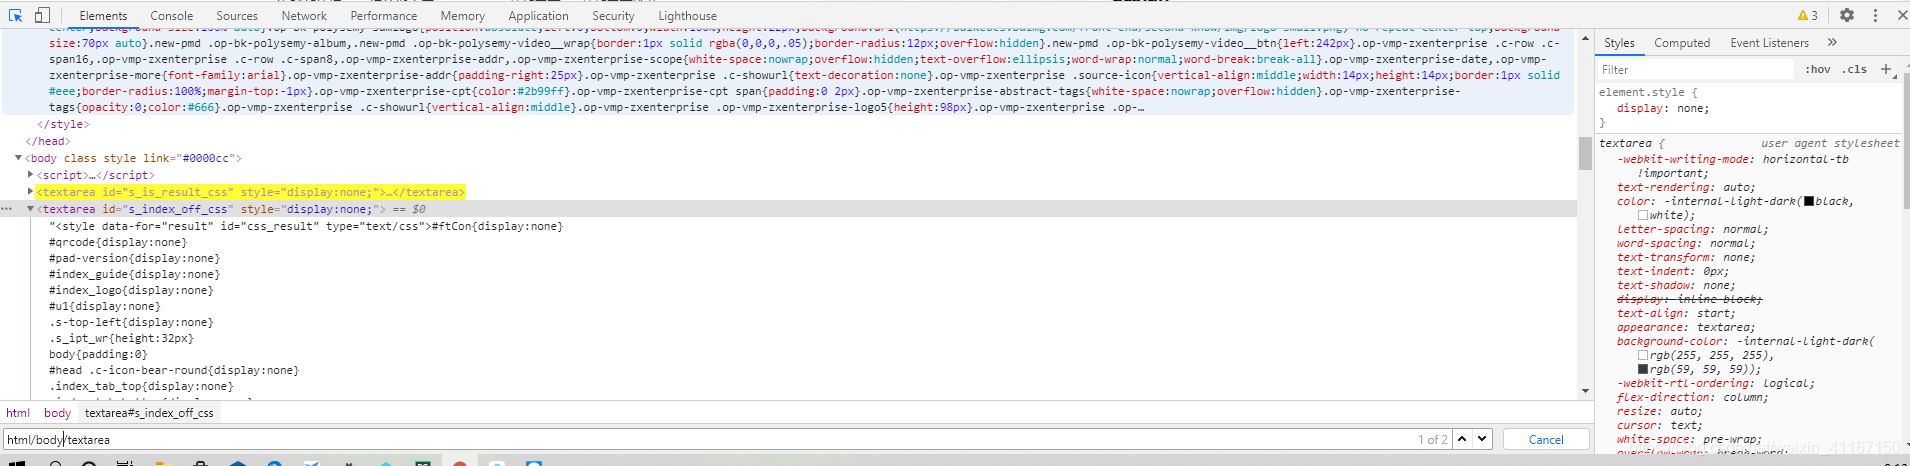Show more sidebar tabs chevron
Image resolution: width=1910 pixels, height=466 pixels.
[x=1832, y=43]
